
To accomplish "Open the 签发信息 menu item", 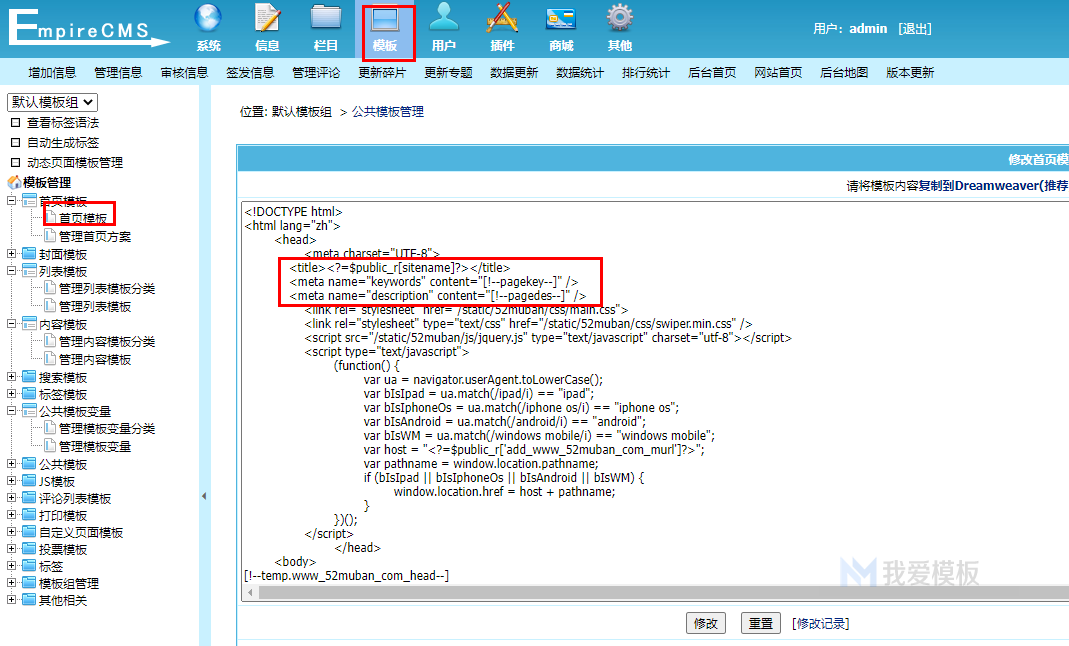I will pos(250,72).
